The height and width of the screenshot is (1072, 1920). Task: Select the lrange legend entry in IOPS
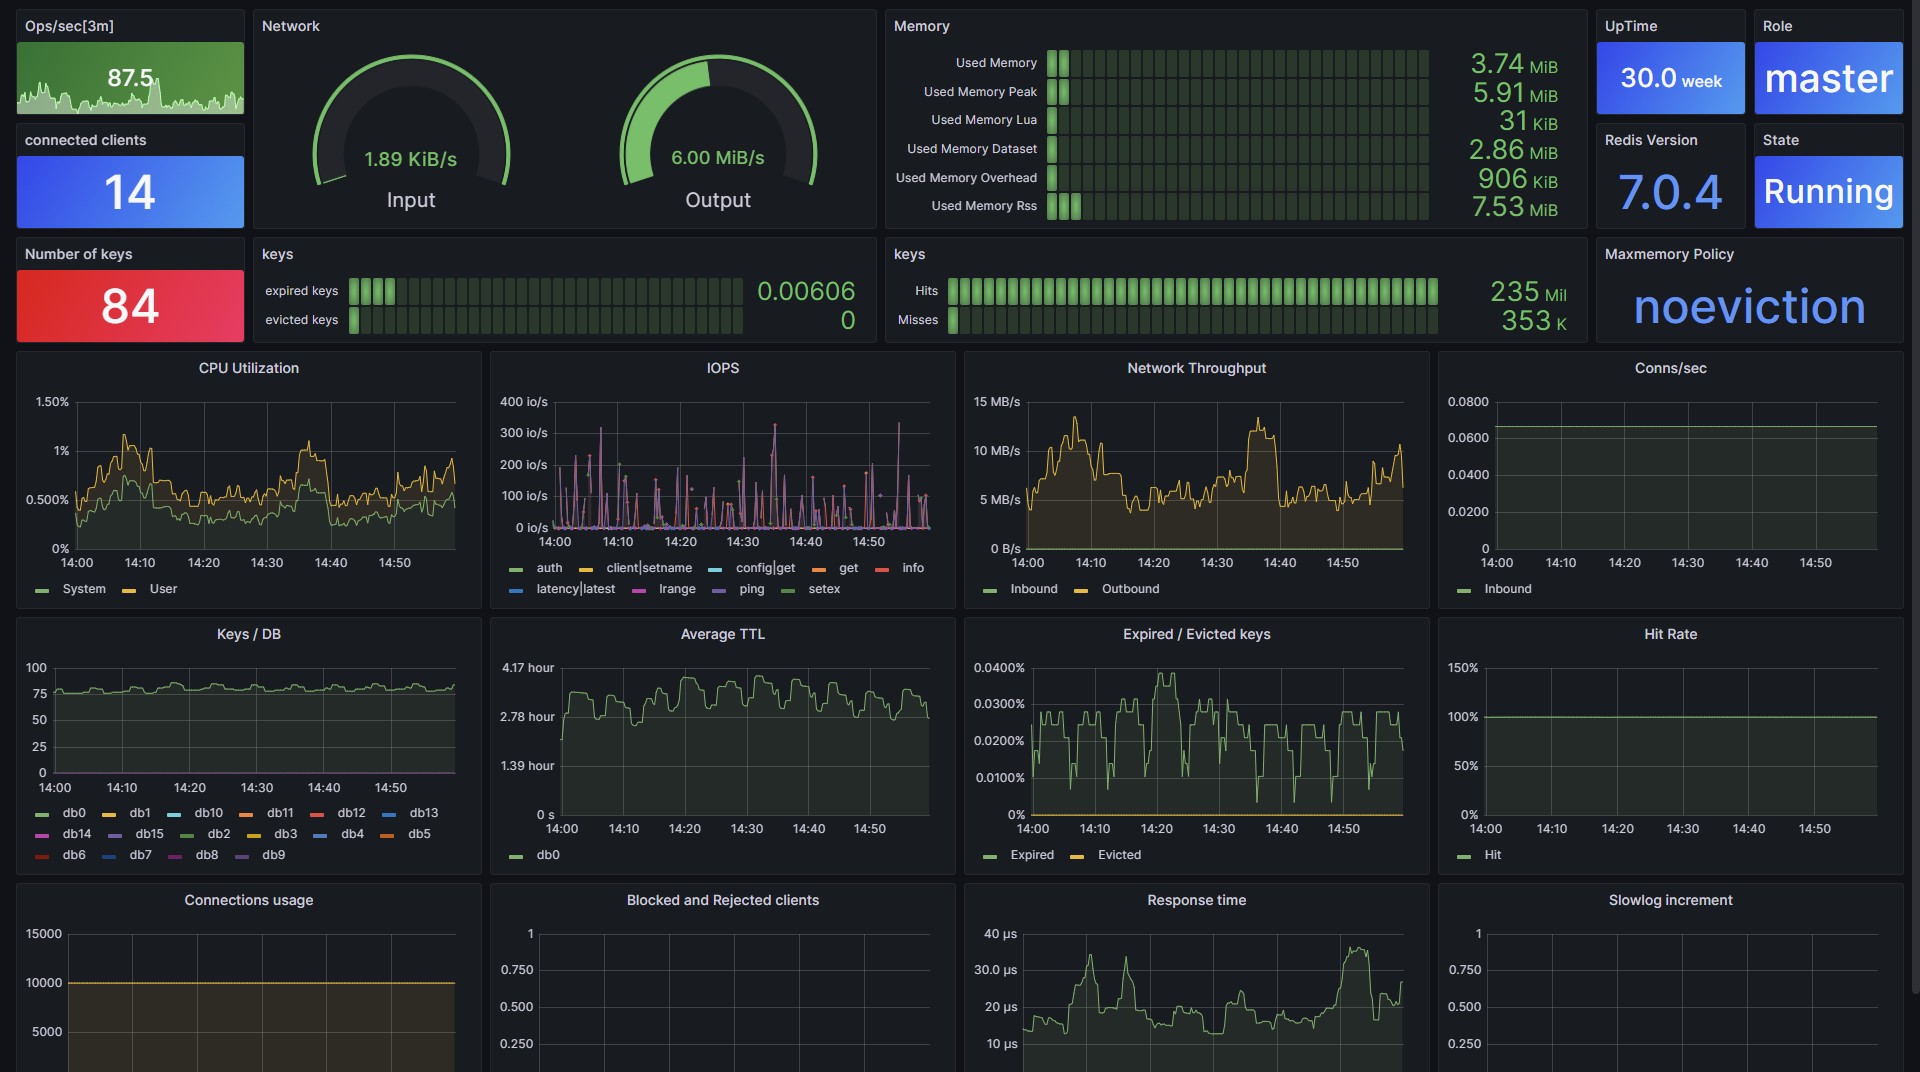677,589
